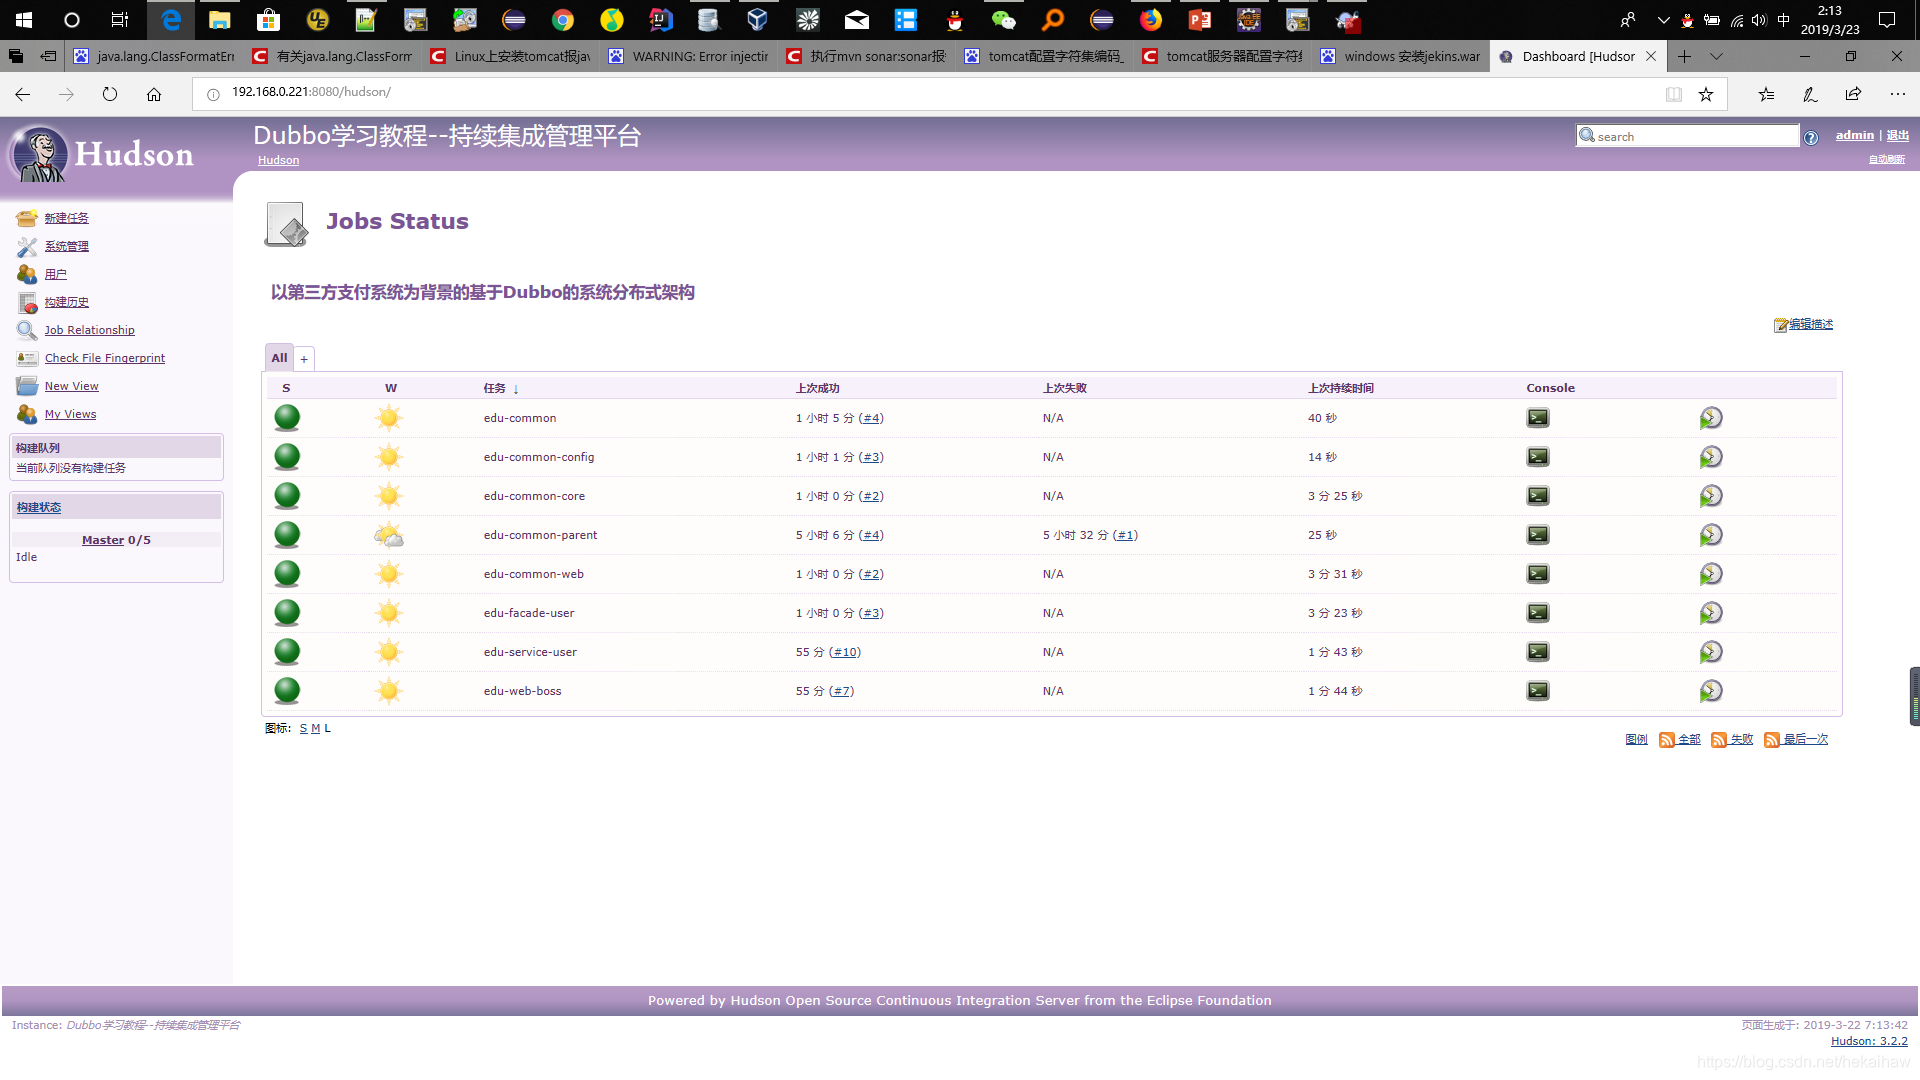Open console output for edu-service-user
The image size is (1920, 1080).
coord(1538,652)
